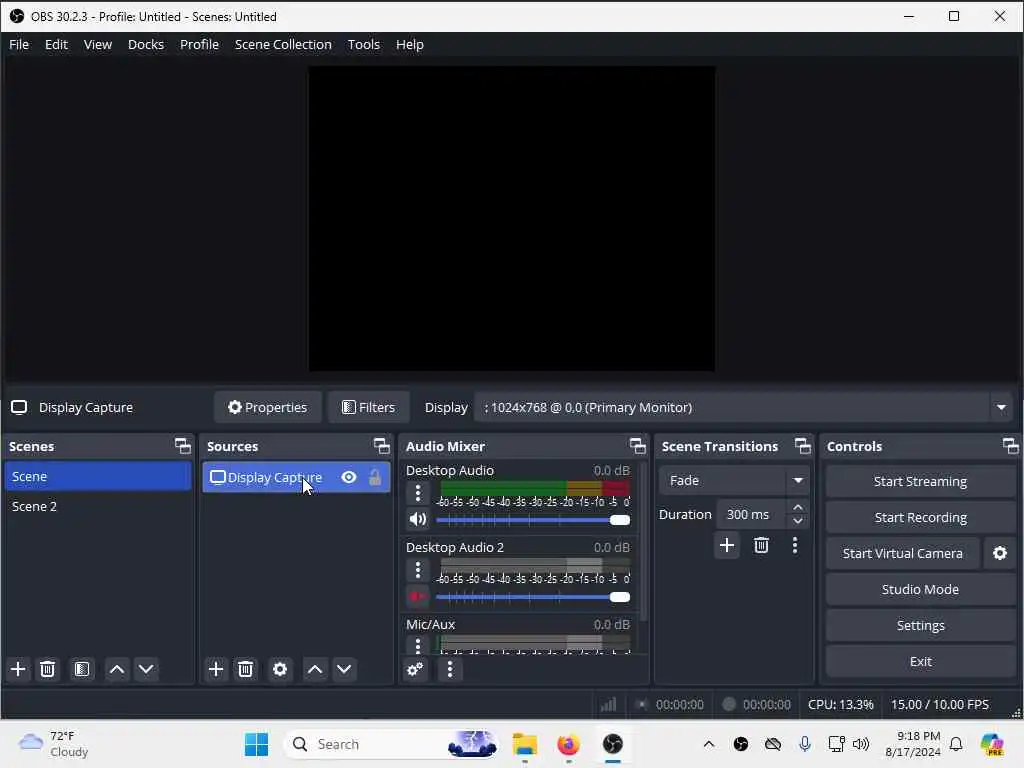This screenshot has width=1024, height=768.
Task: Select Scene in Scenes list
Action: click(98, 476)
